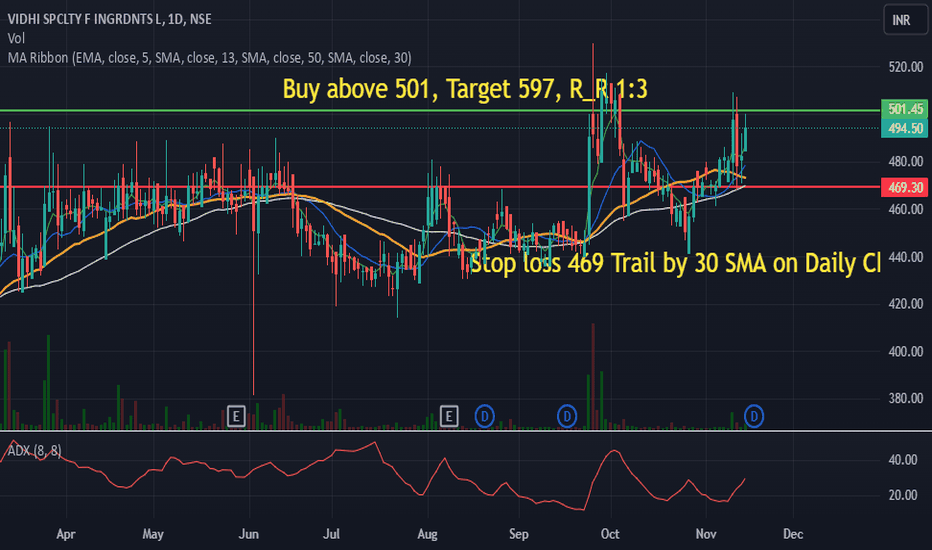This screenshot has height=550, width=932.
Task: Select the green 501.45 price label
Action: (x=904, y=109)
